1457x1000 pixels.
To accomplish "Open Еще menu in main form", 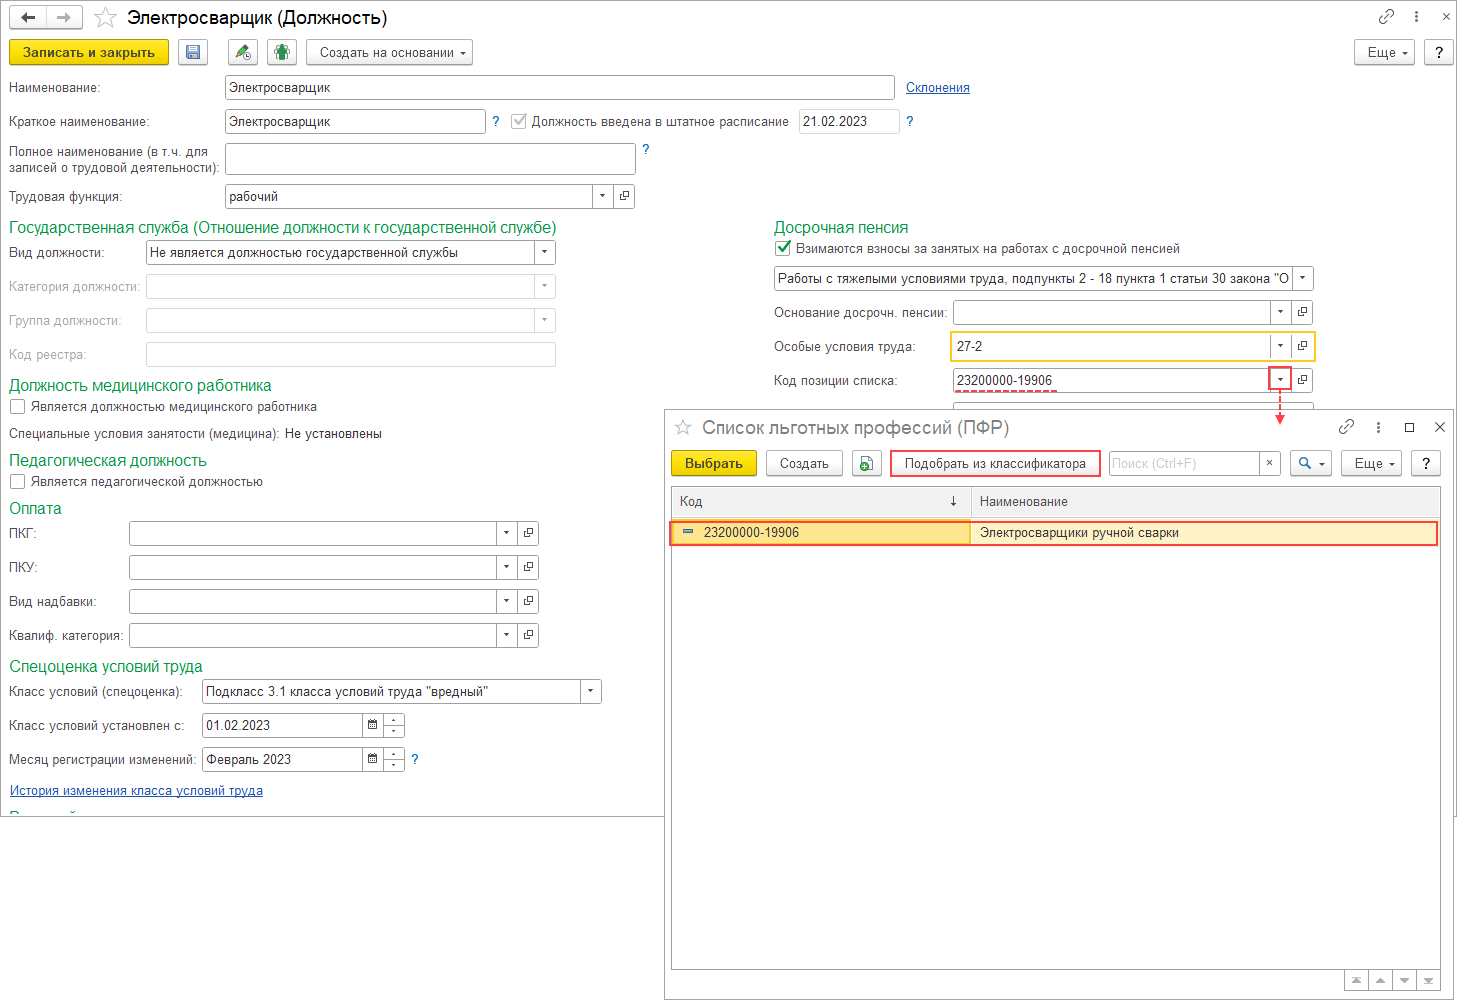I will pos(1385,53).
